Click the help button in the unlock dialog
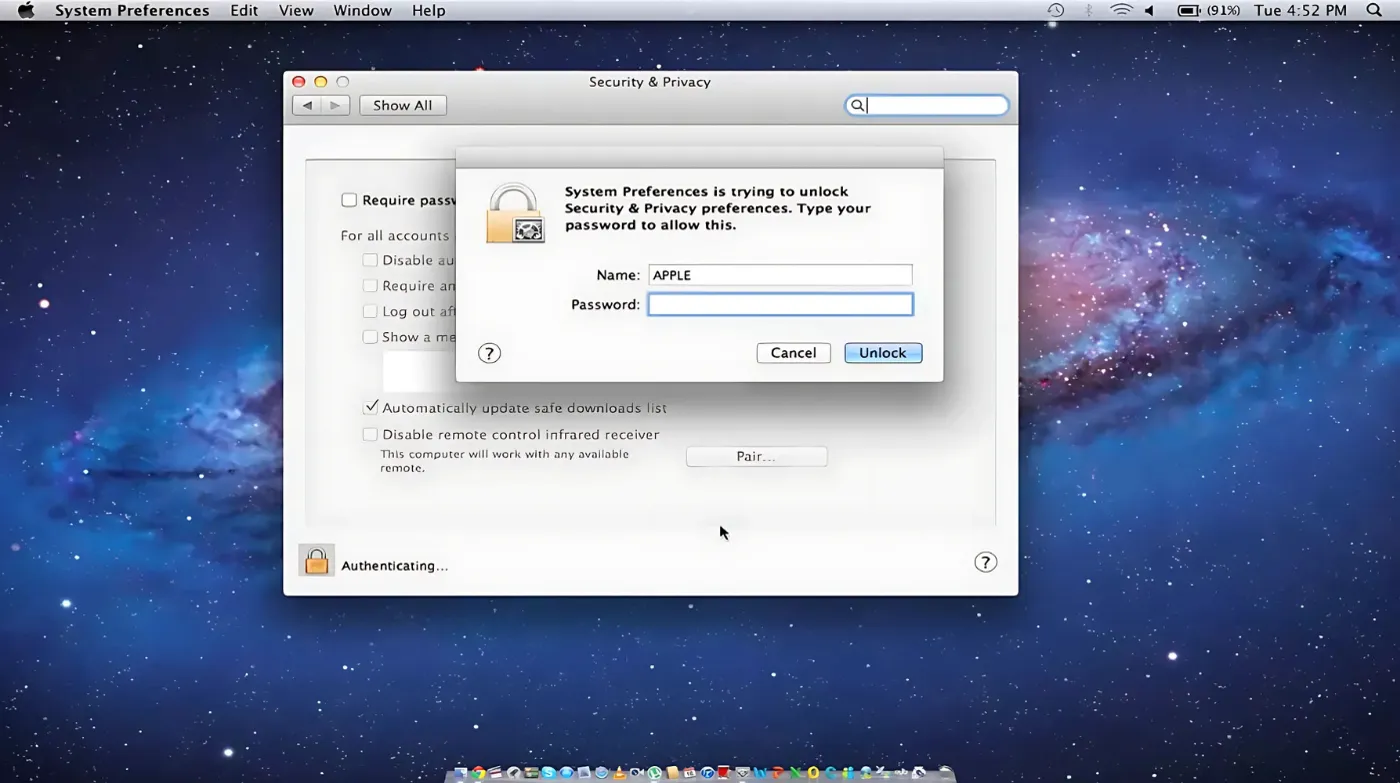1400x784 pixels. (489, 353)
